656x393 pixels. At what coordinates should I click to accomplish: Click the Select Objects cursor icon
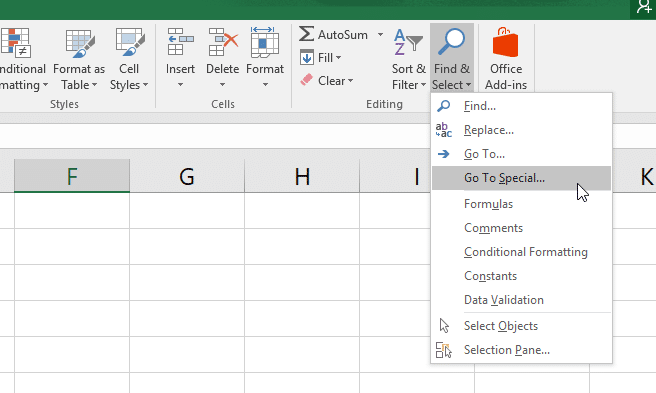444,326
